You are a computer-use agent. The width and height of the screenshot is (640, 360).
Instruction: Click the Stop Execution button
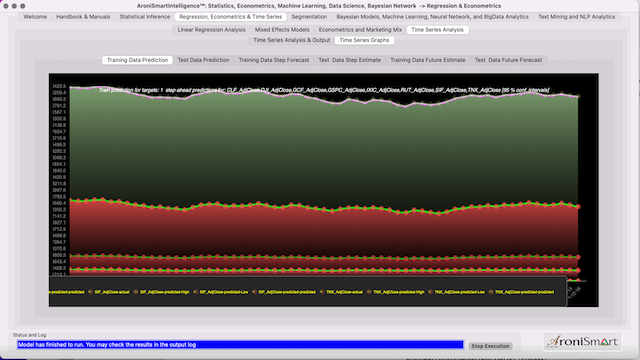(x=490, y=346)
